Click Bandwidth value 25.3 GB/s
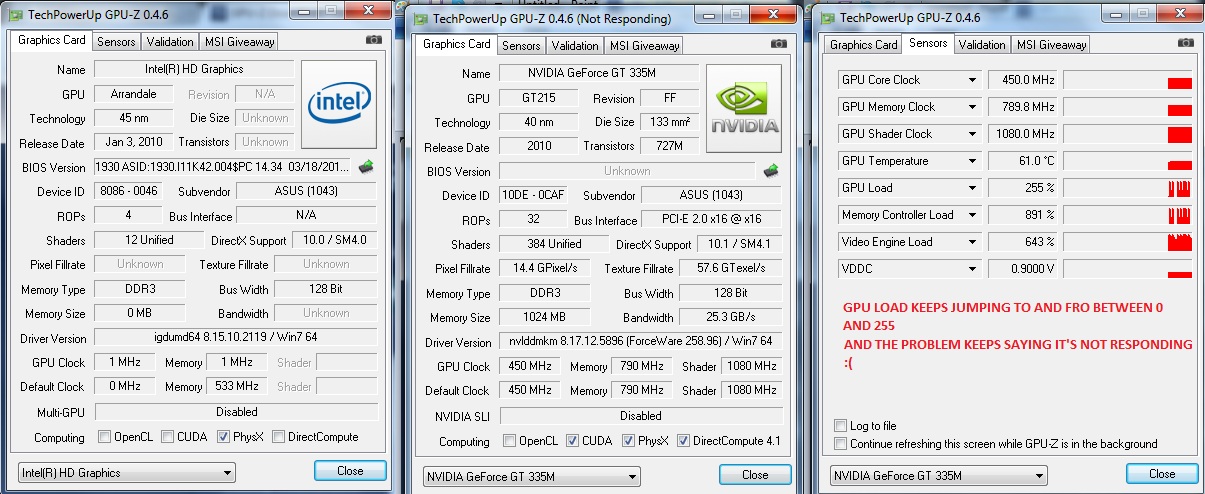1205x494 pixels. pyautogui.click(x=731, y=318)
